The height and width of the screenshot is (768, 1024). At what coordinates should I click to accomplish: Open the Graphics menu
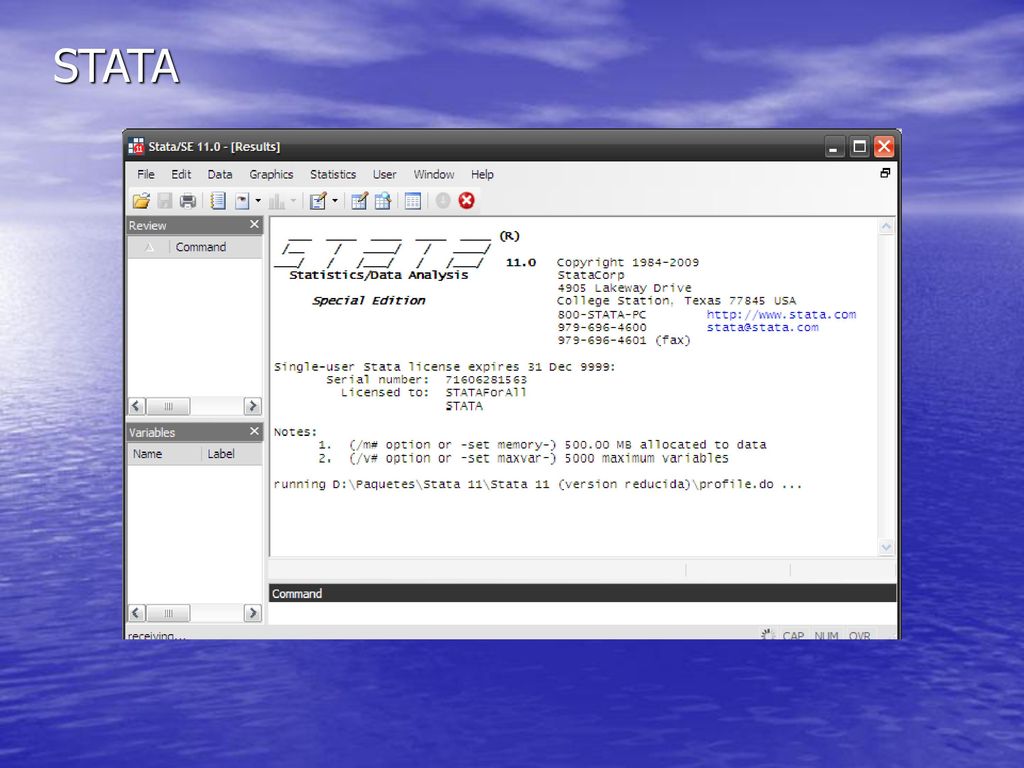271,174
